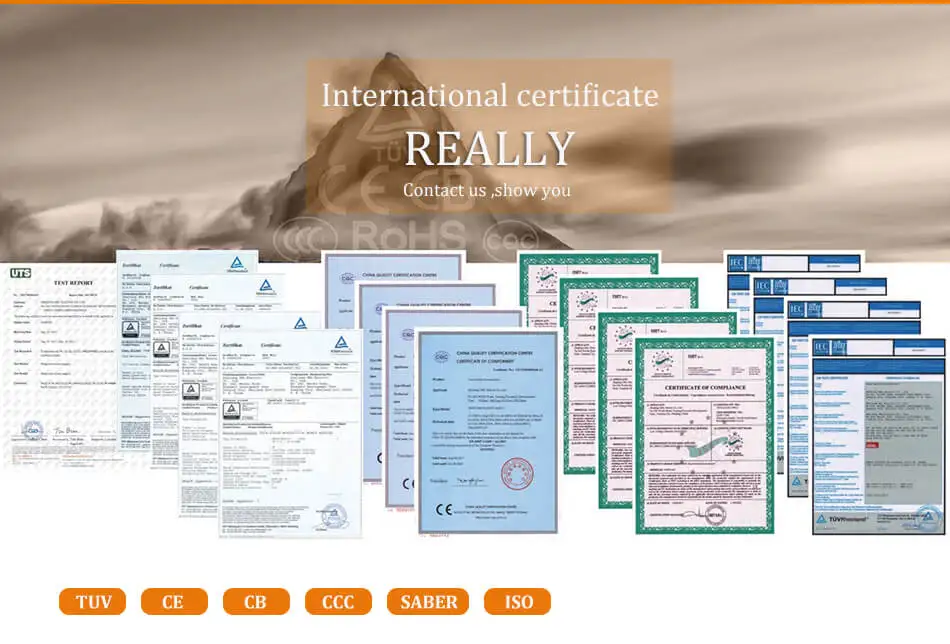Click the UTS logo on test report

[x=21, y=272]
